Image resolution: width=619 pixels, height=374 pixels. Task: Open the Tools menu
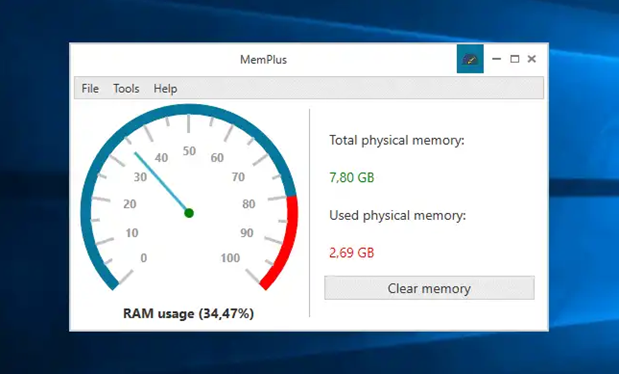126,88
